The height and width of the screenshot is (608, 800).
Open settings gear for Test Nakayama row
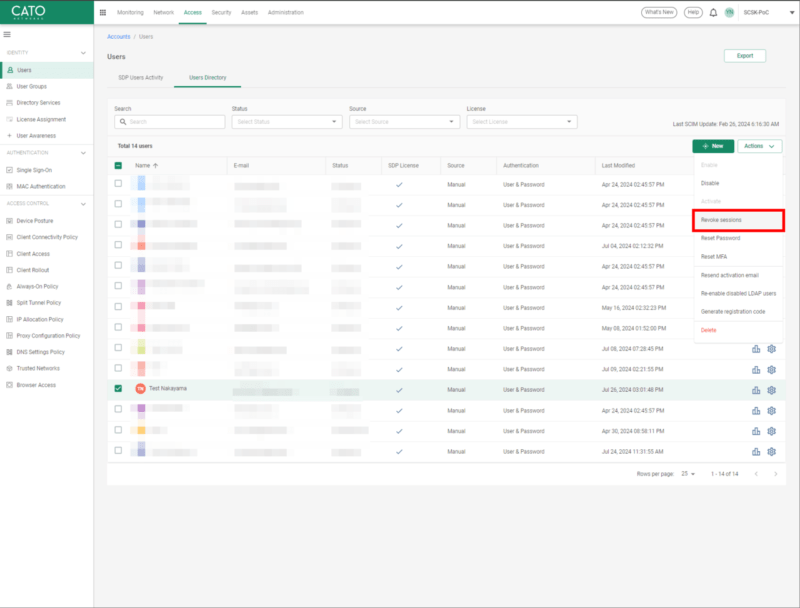click(x=772, y=389)
